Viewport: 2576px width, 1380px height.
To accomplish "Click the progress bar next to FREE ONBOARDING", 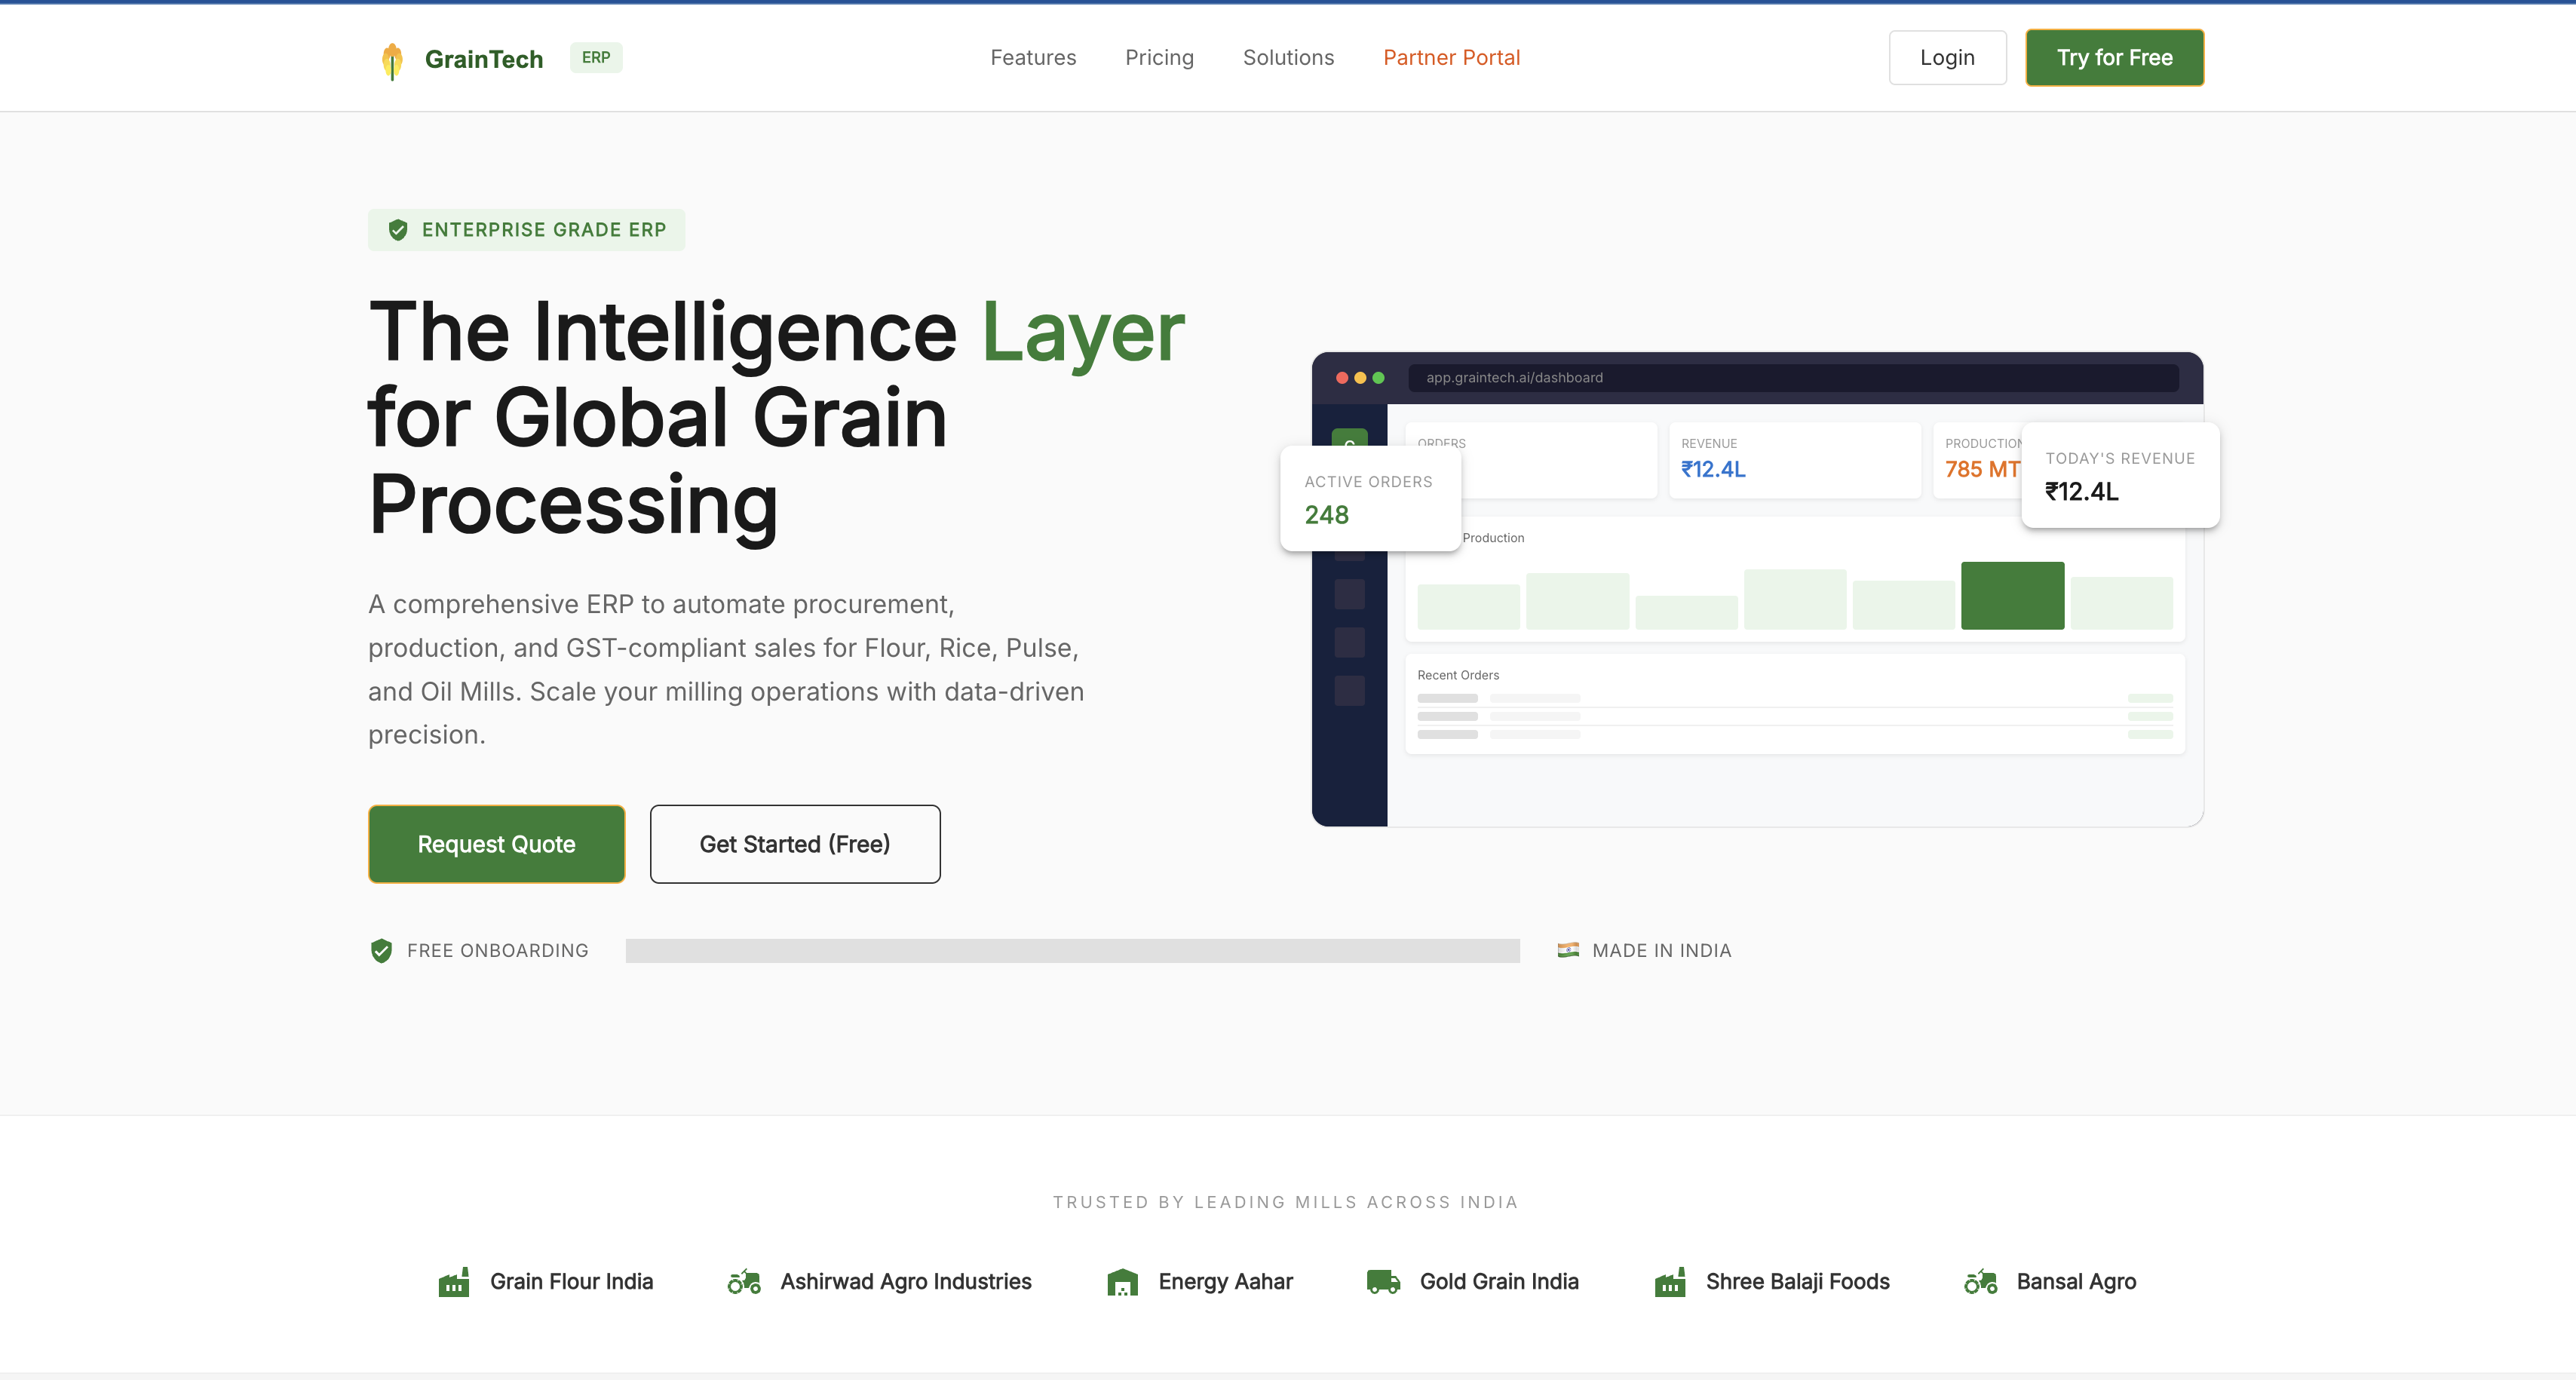I will tap(1072, 950).
